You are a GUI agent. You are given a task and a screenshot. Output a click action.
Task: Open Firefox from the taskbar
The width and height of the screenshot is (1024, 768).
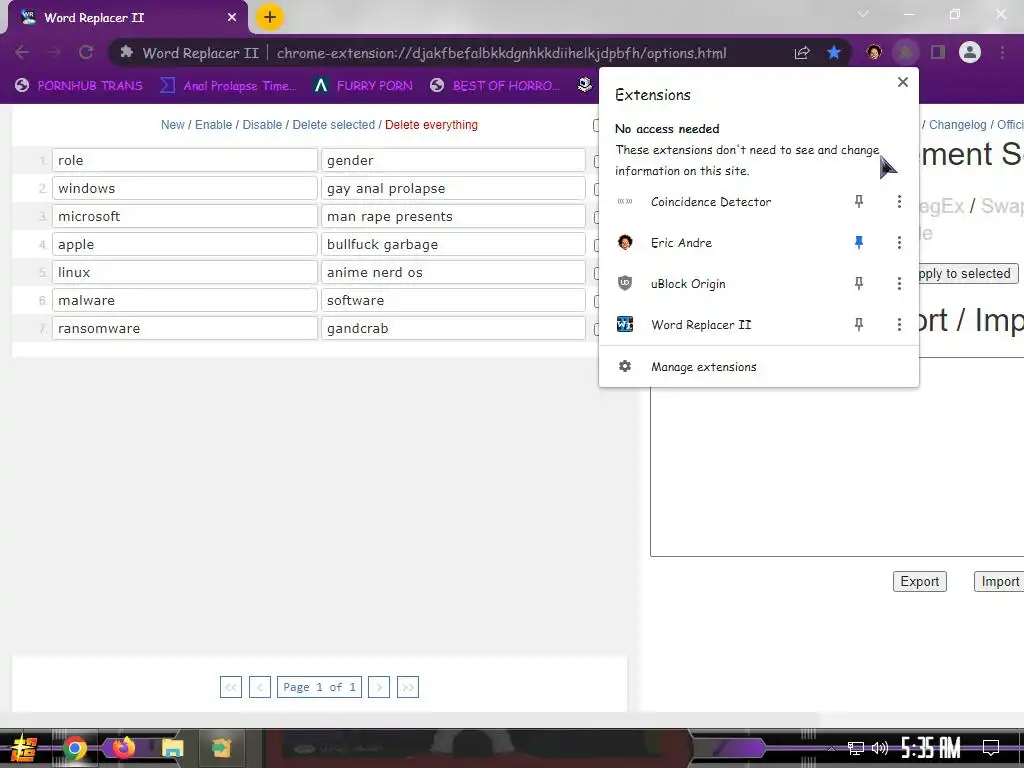coord(123,747)
